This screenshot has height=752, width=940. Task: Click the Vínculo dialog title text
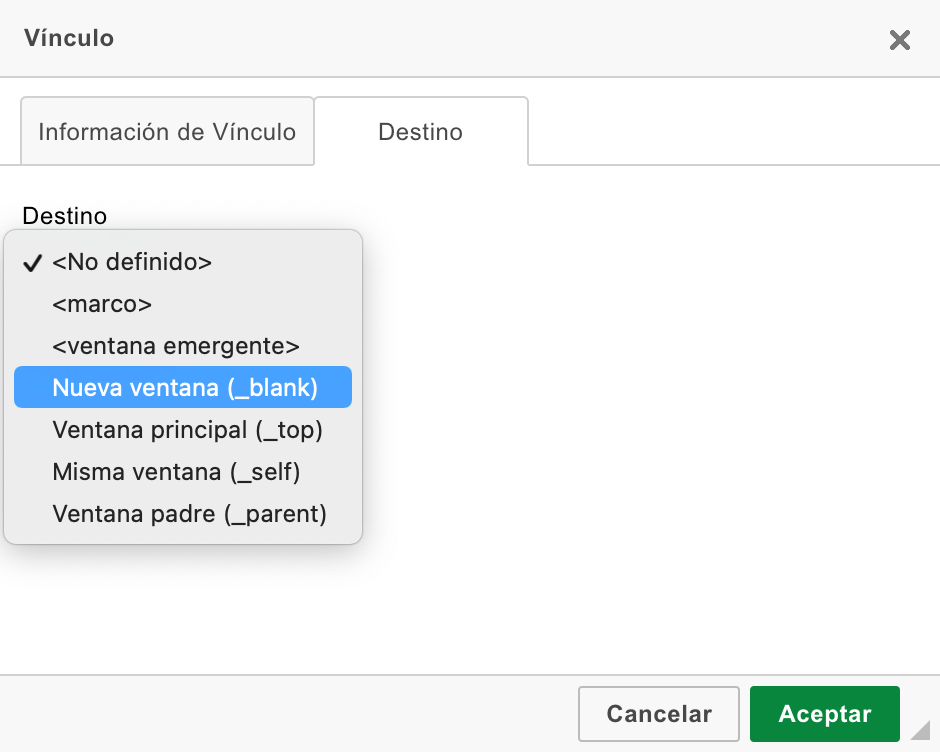[x=69, y=38]
